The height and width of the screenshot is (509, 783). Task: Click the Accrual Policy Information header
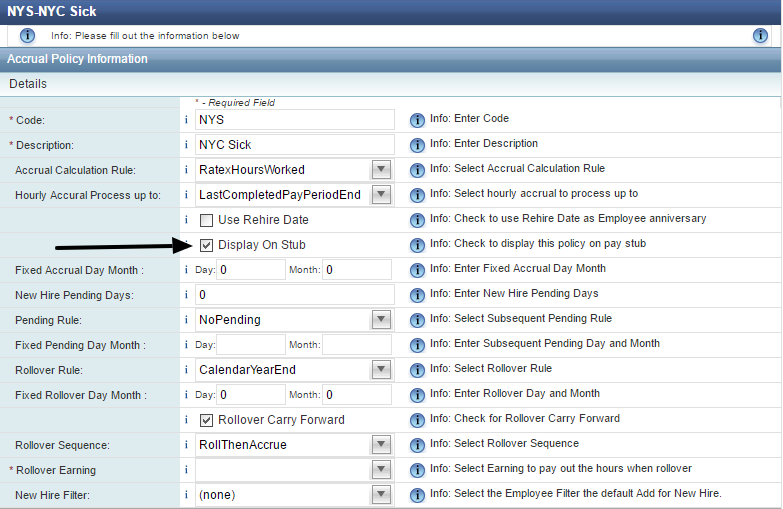(x=77, y=59)
